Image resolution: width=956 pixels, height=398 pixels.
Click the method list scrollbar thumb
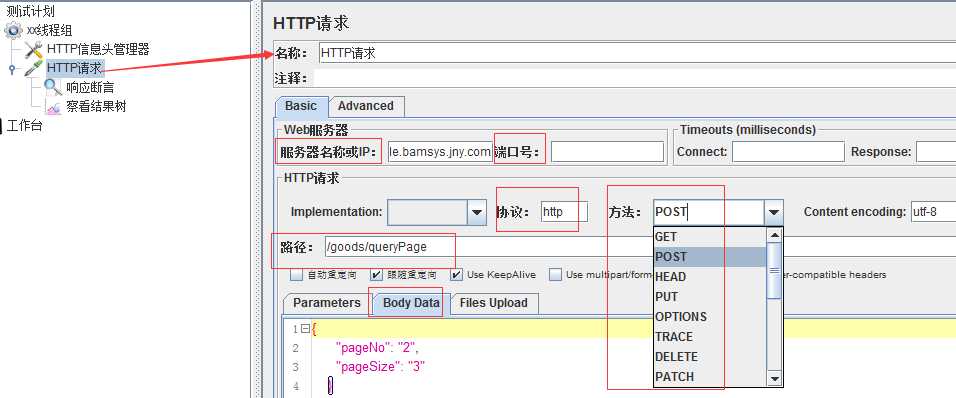pyautogui.click(x=774, y=270)
